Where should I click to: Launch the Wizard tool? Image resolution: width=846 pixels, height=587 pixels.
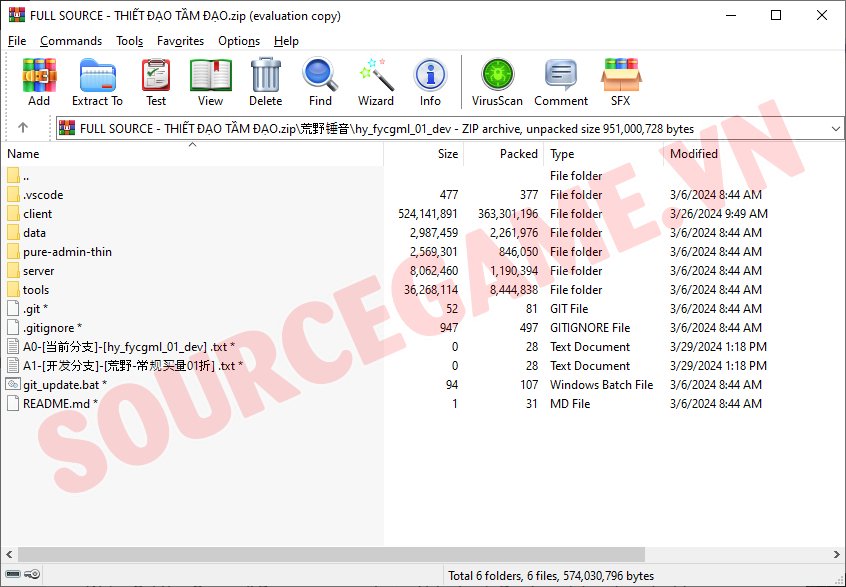click(x=376, y=81)
